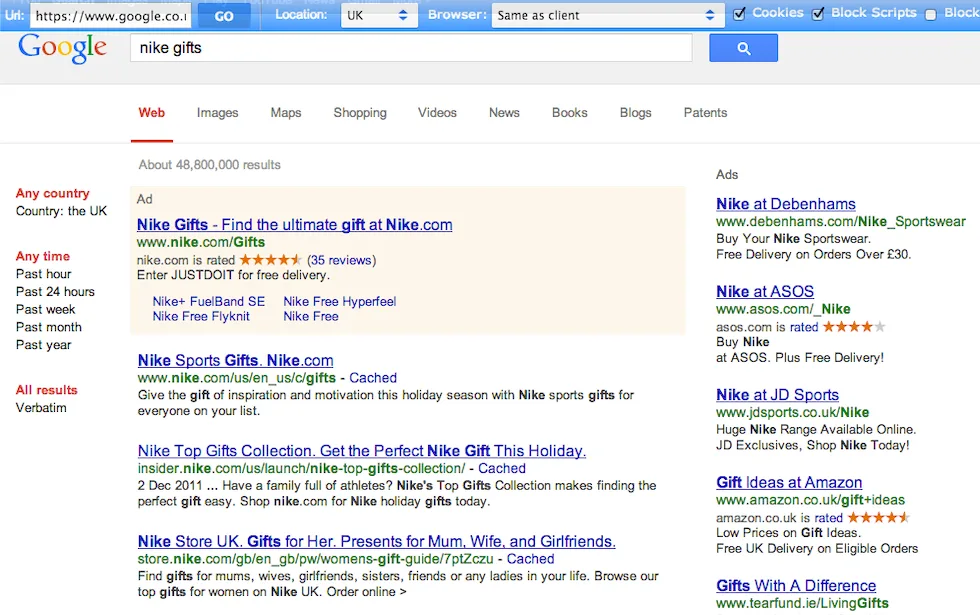Click the asos.com star rating
This screenshot has width=980, height=615.
click(x=854, y=326)
